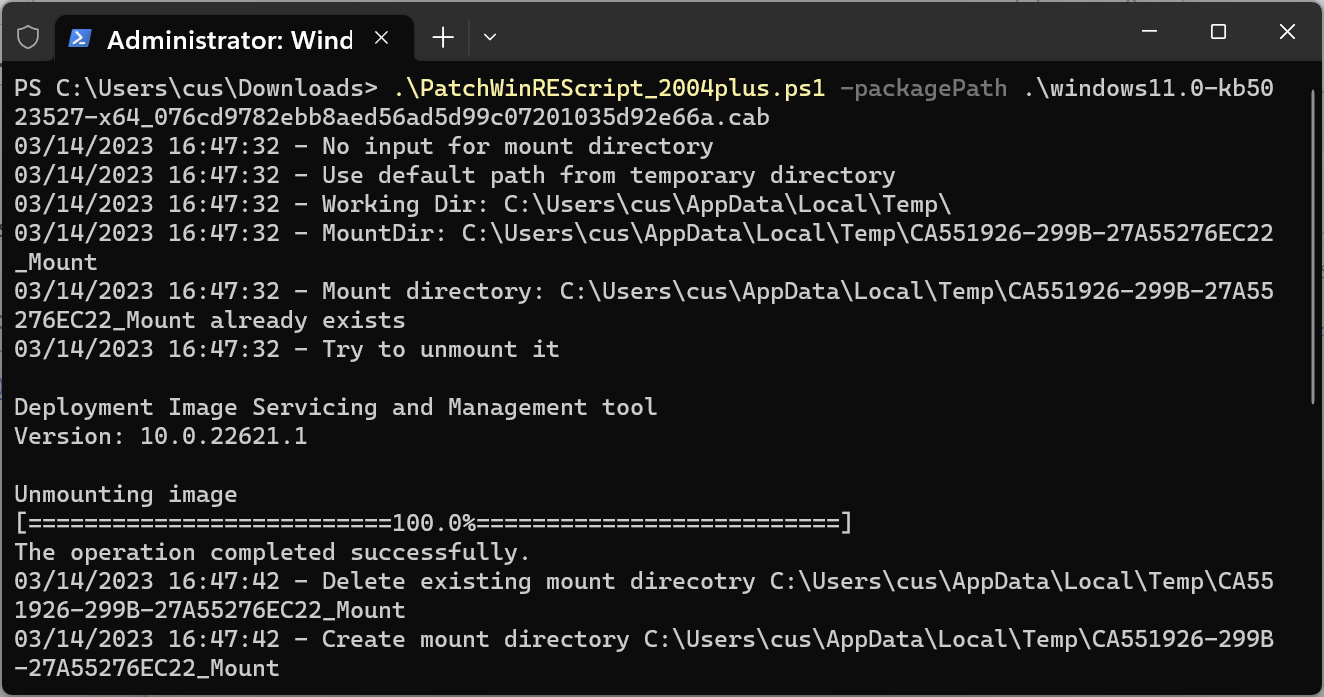This screenshot has width=1324, height=697.
Task: Click the Deployment Image Servicing heading
Action: (335, 406)
